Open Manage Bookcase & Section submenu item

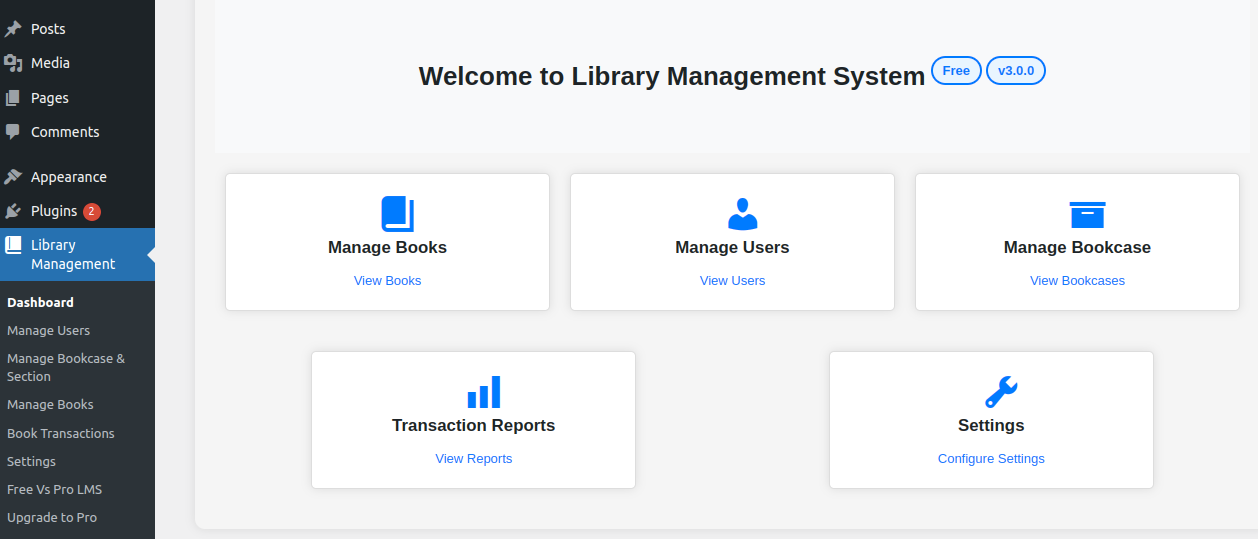click(x=66, y=367)
